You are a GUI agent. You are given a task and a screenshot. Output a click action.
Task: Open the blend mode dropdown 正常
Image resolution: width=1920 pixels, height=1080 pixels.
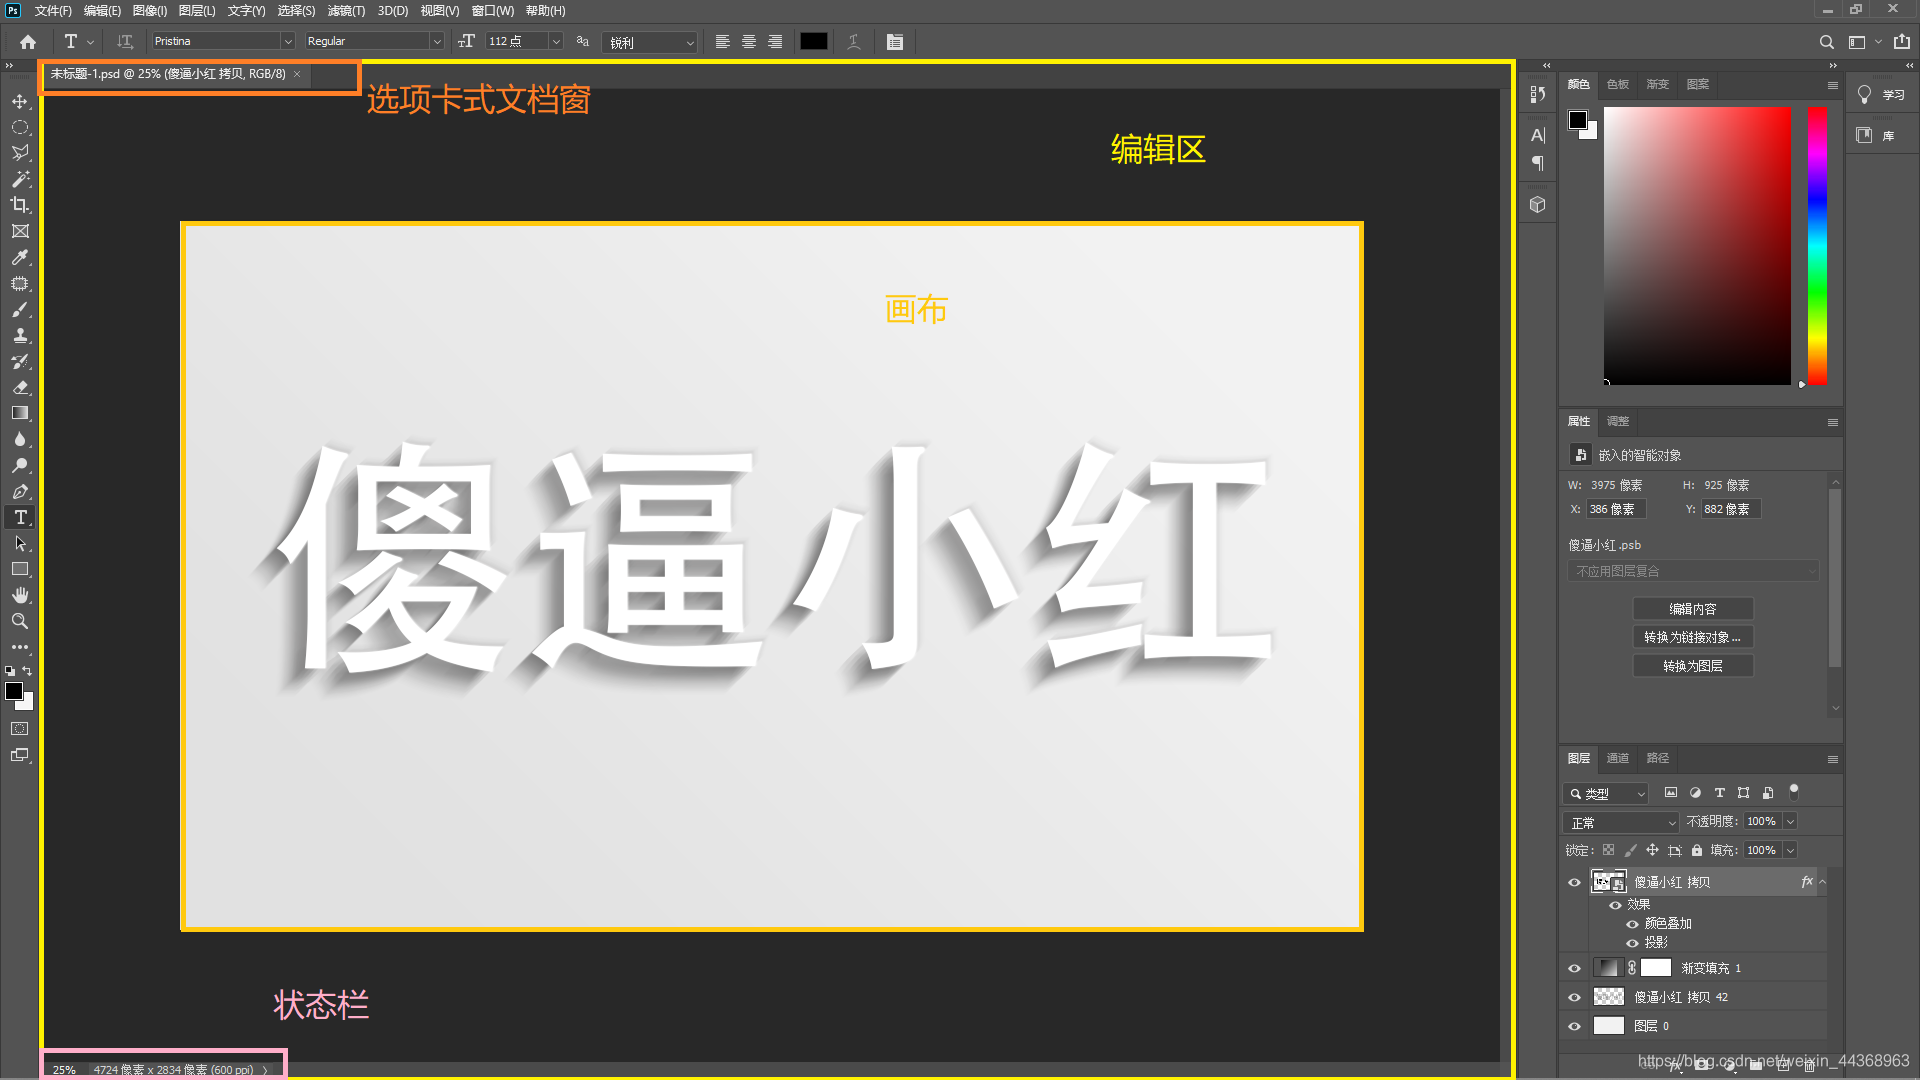(x=1621, y=822)
